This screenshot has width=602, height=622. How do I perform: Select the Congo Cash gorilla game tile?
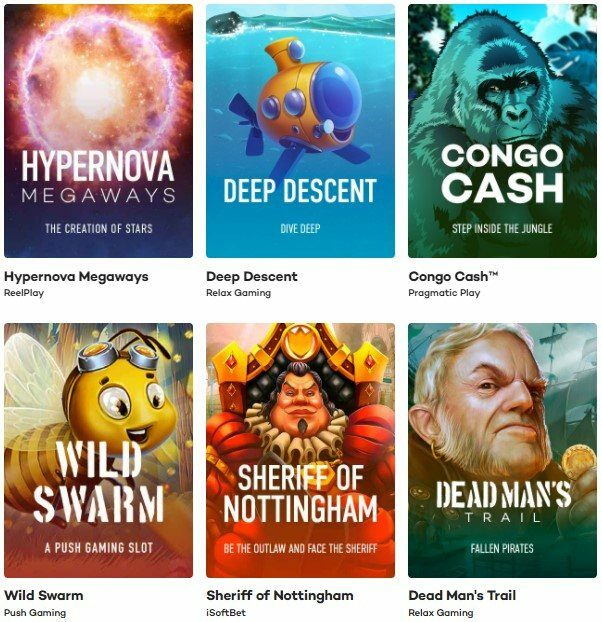click(502, 131)
